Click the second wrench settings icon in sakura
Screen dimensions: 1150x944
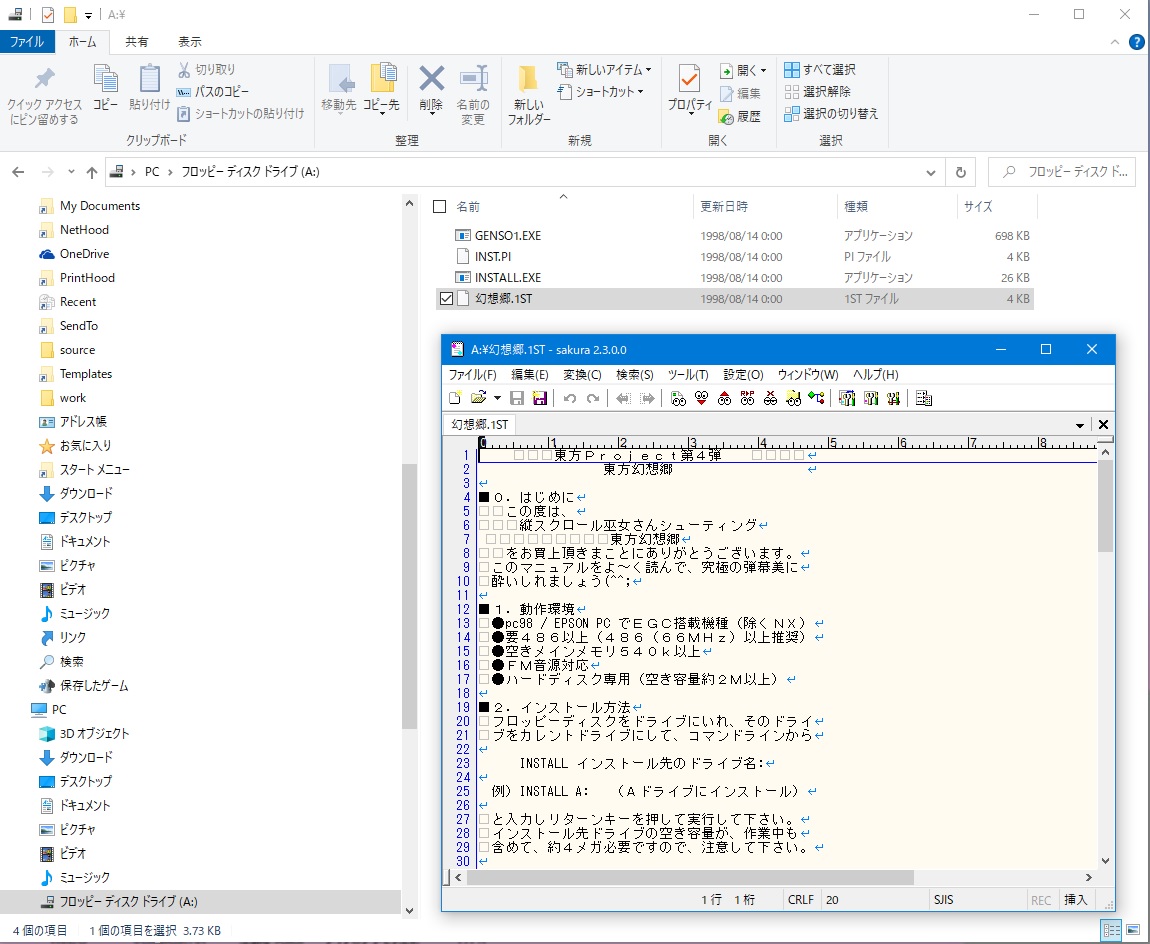click(x=871, y=398)
